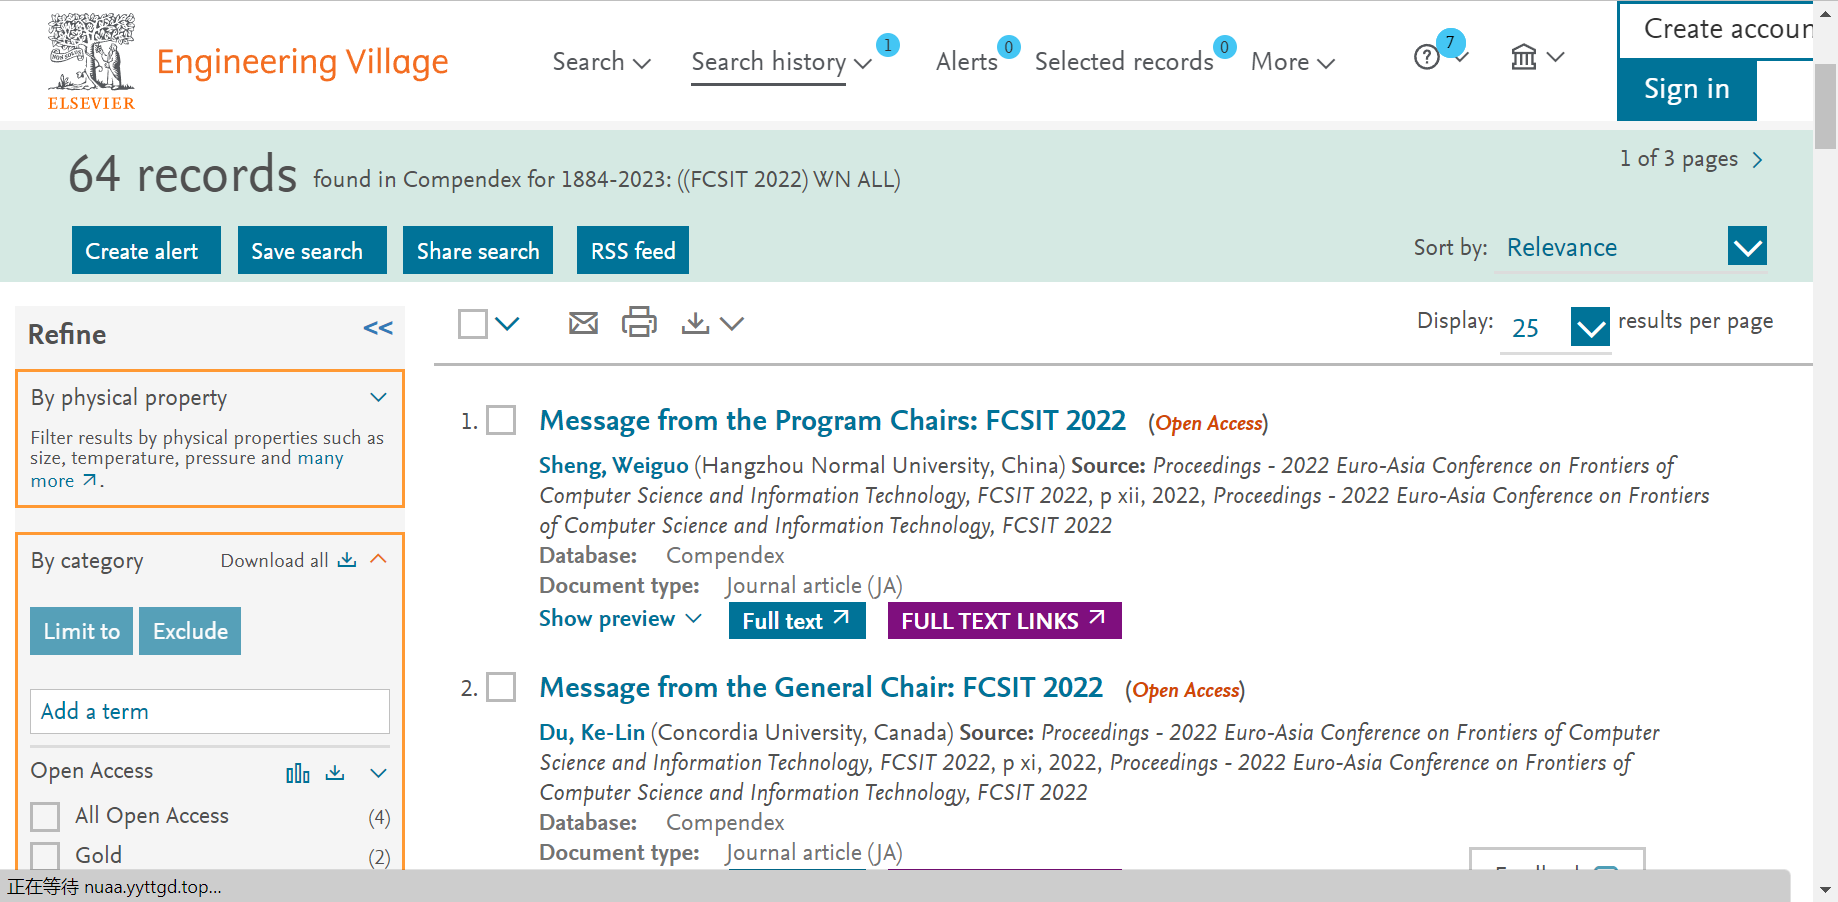The height and width of the screenshot is (902, 1838).
Task: Click the Create alert button
Action: [146, 250]
